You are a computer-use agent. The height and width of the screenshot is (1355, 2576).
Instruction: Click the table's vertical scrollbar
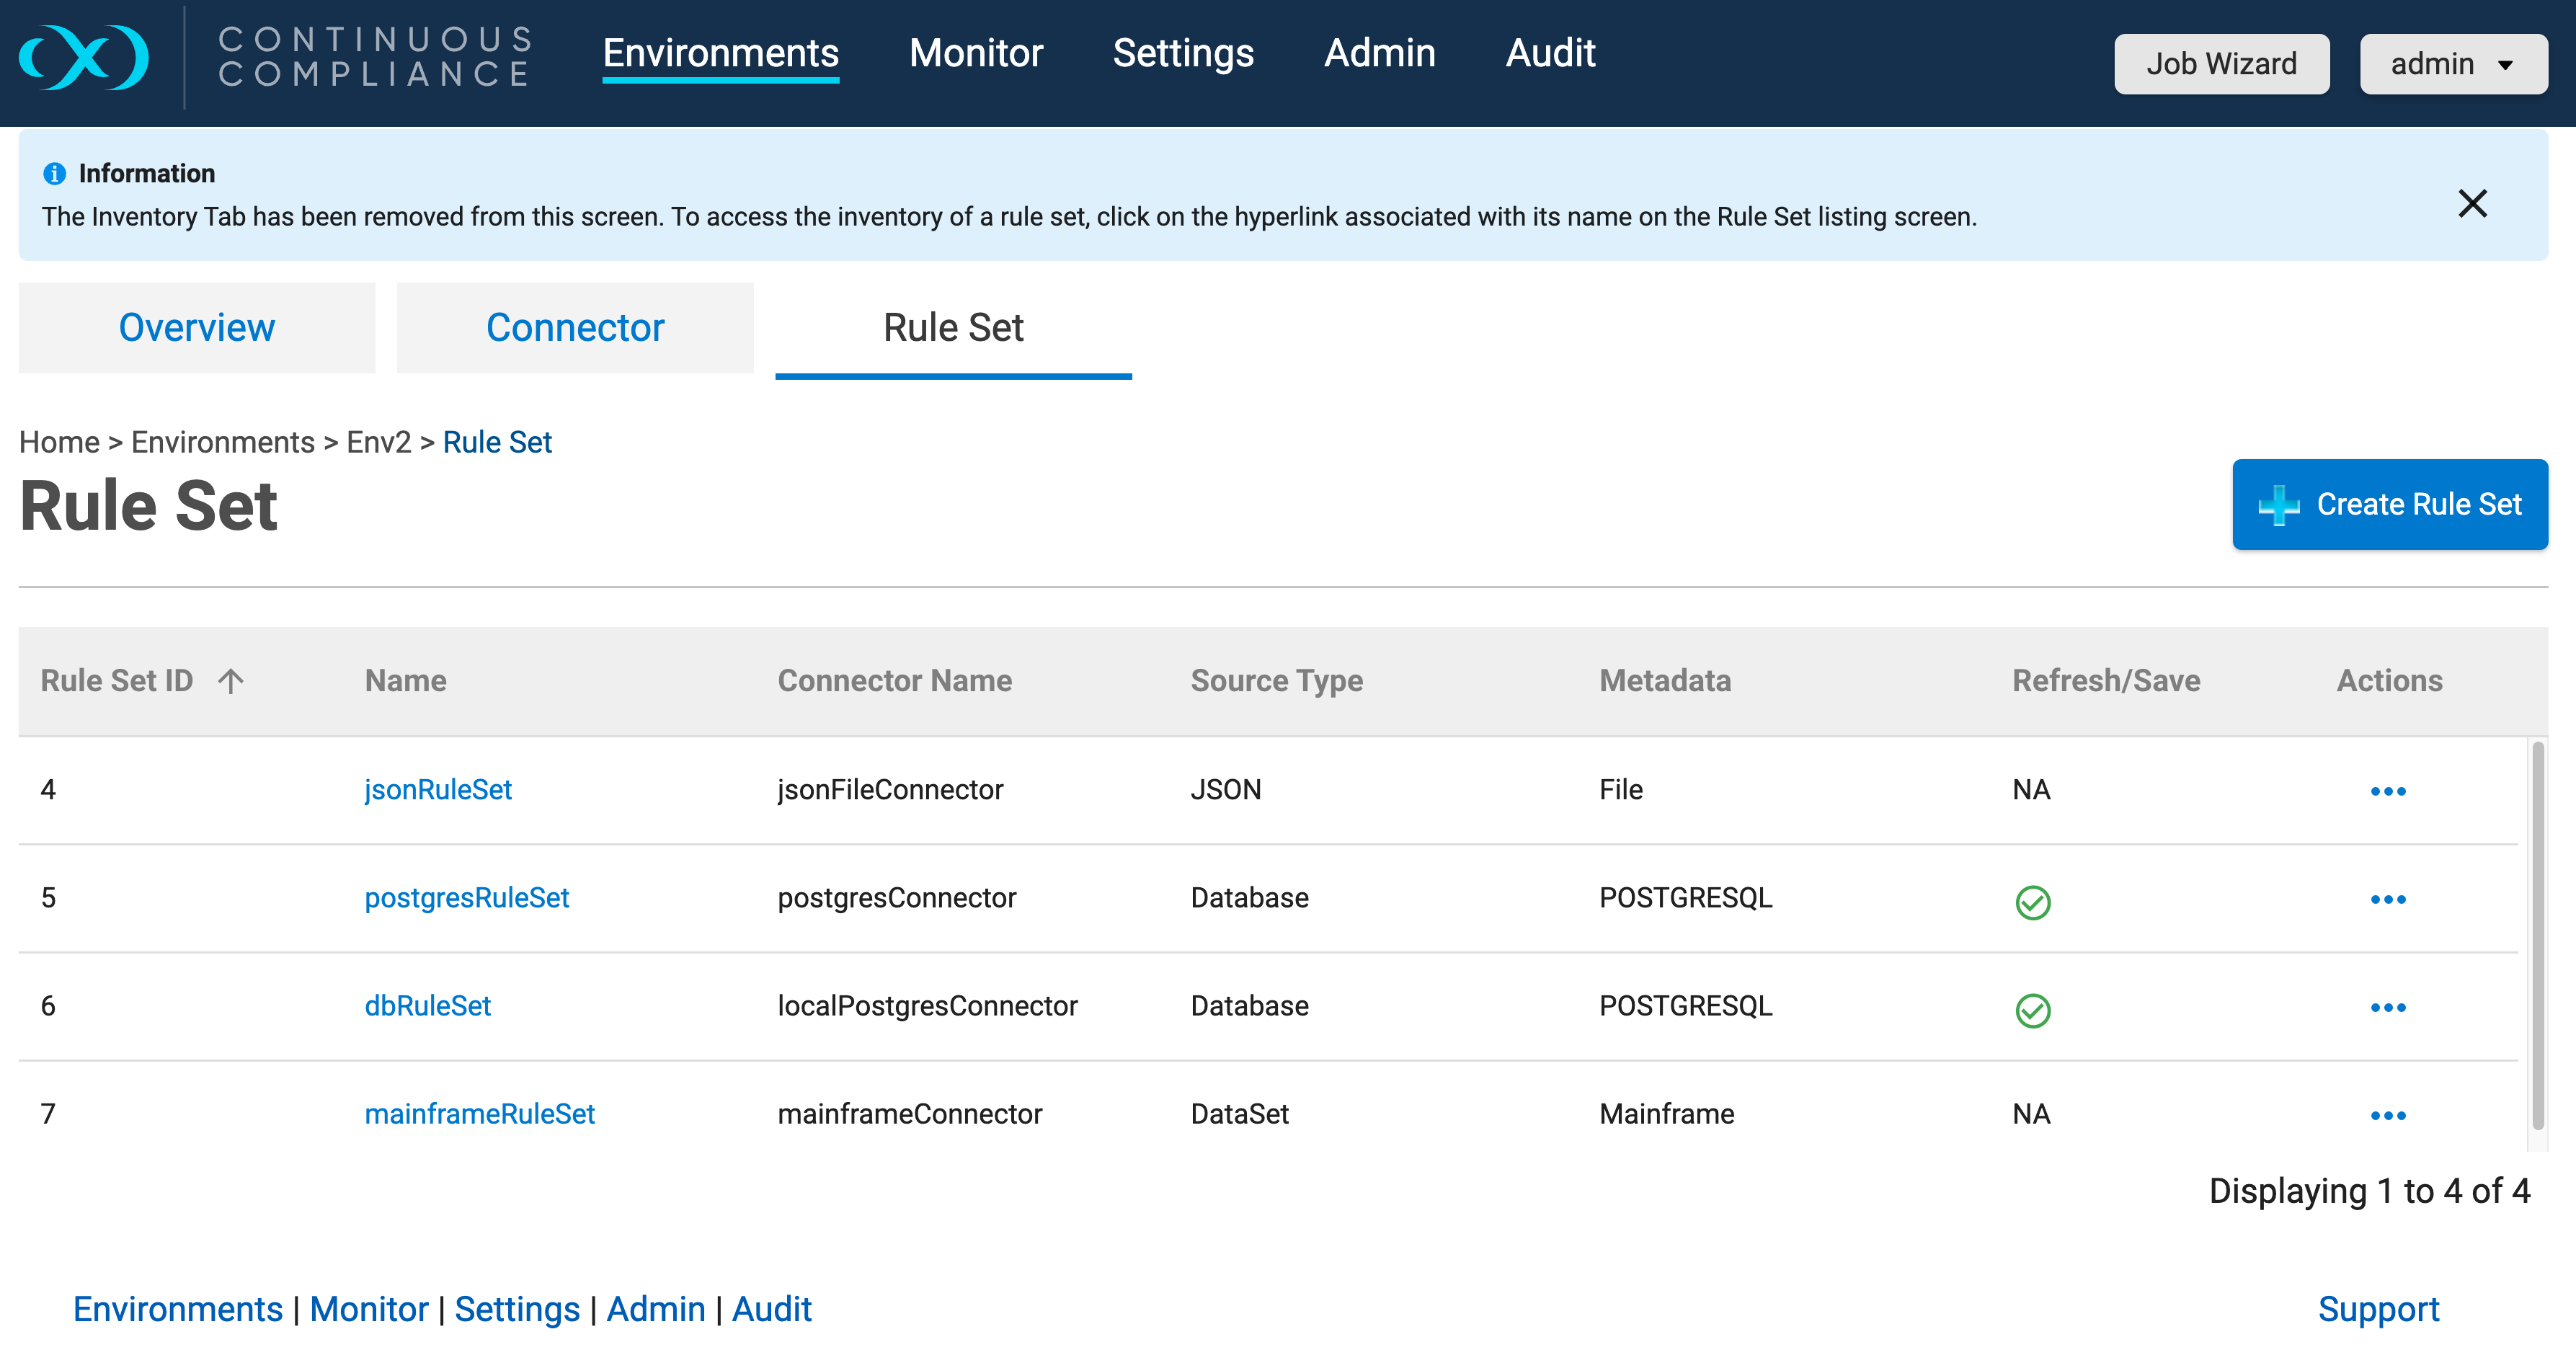[2537, 935]
